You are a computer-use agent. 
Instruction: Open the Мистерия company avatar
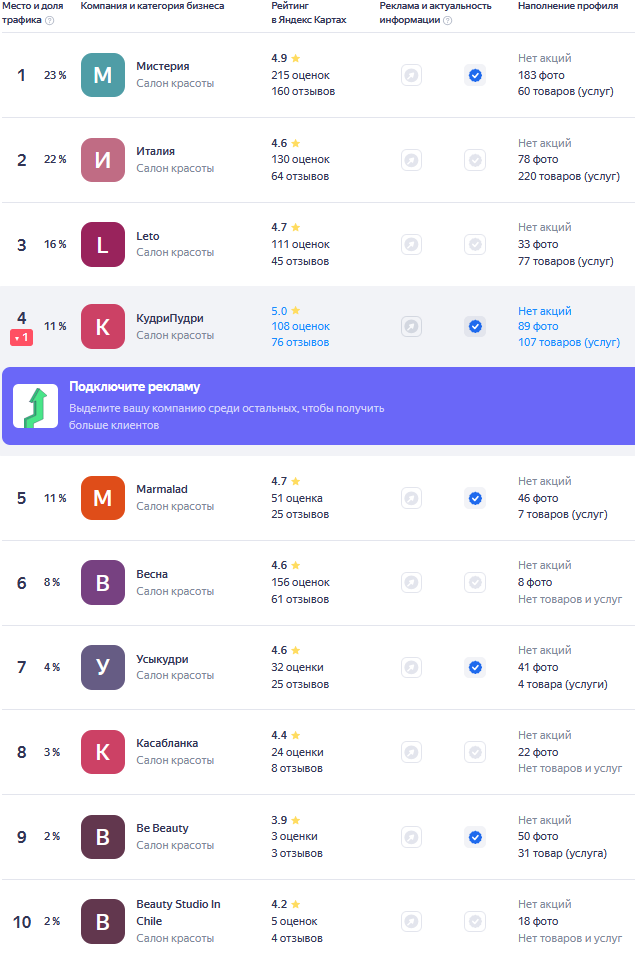103,75
